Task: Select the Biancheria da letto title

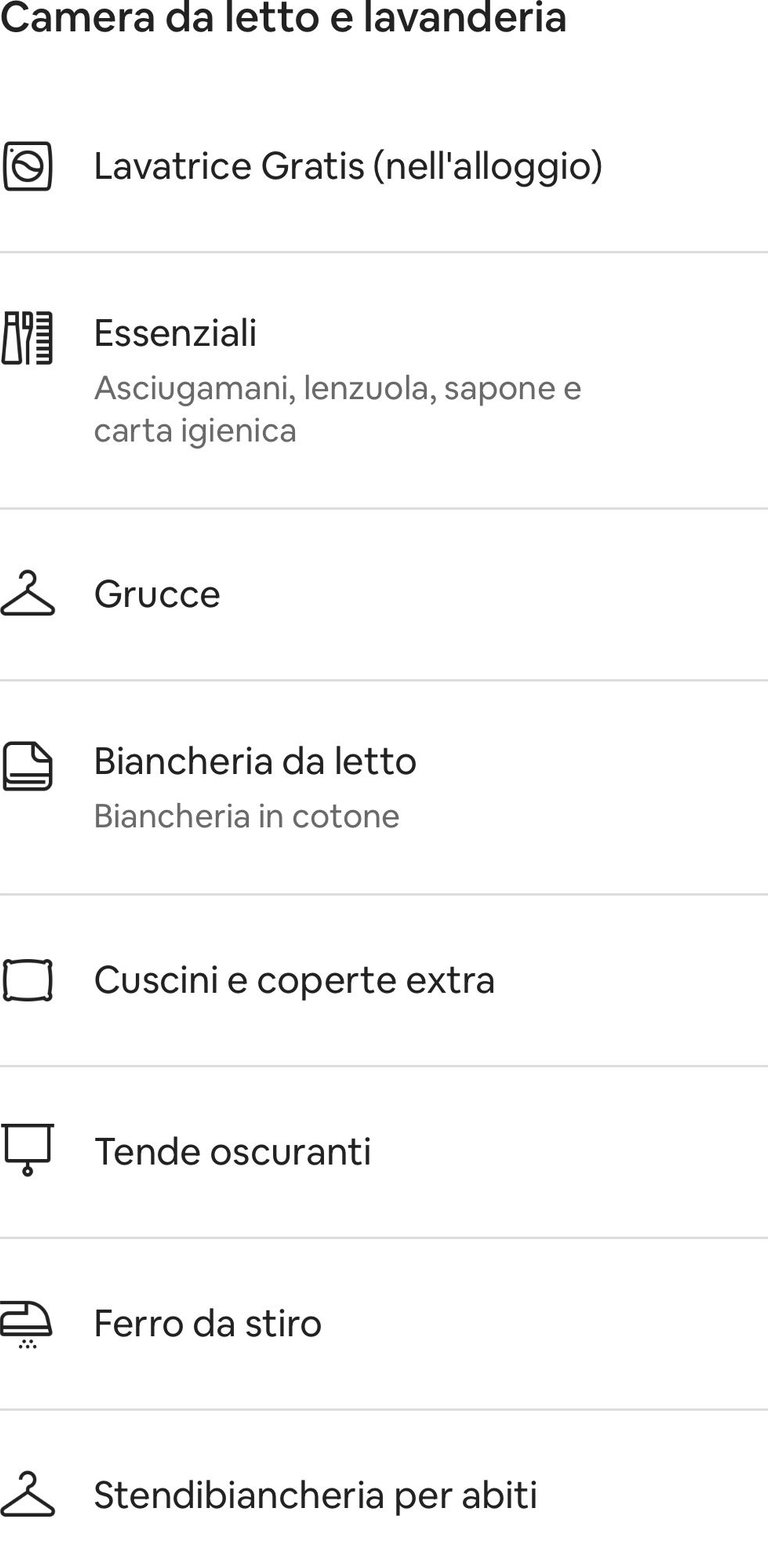Action: point(255,761)
